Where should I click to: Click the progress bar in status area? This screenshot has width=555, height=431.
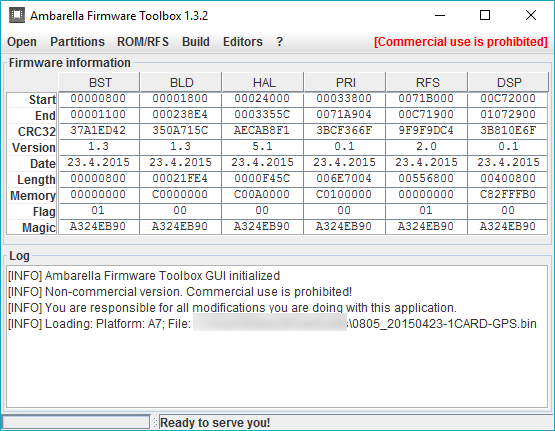[x=76, y=422]
